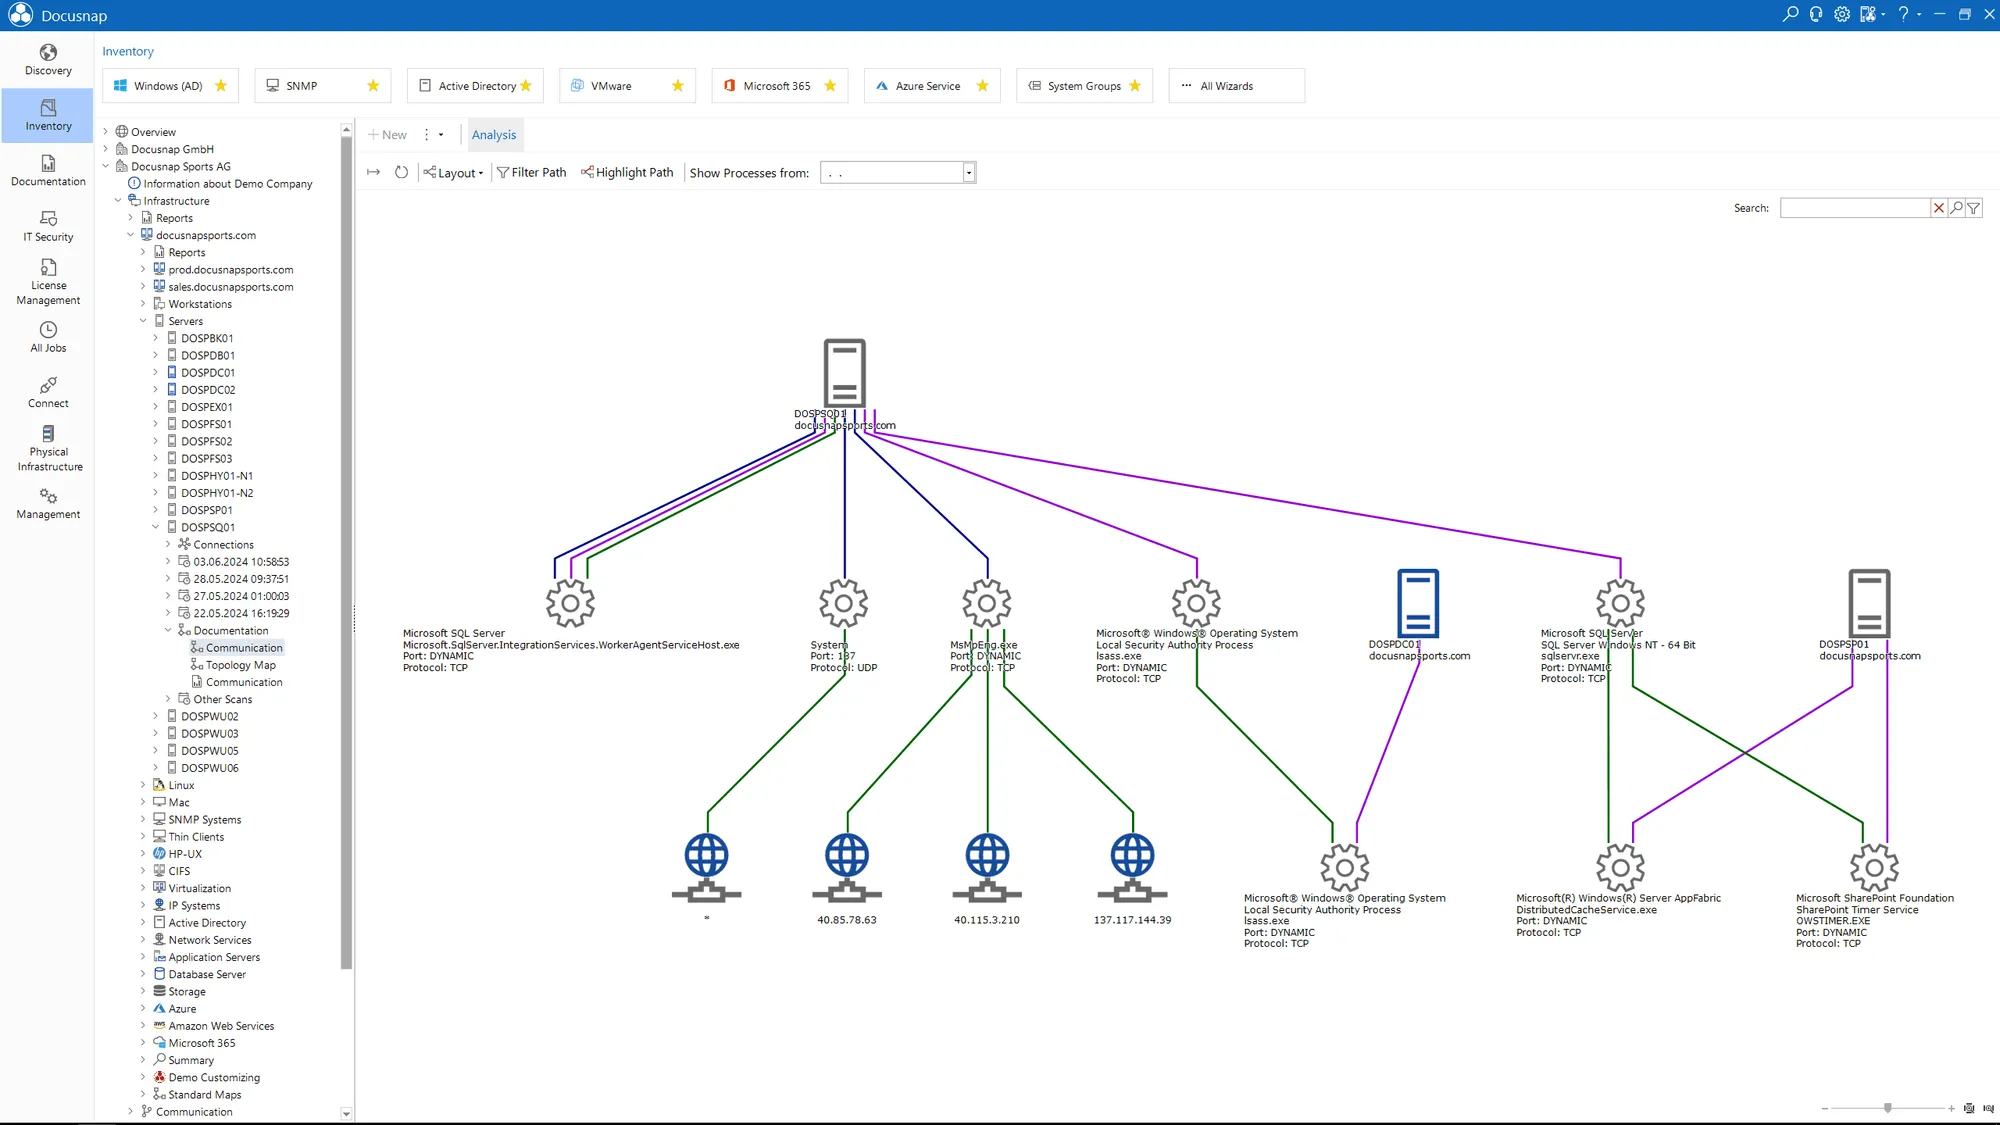The height and width of the screenshot is (1125, 2000).
Task: Open License Management
Action: (48, 282)
